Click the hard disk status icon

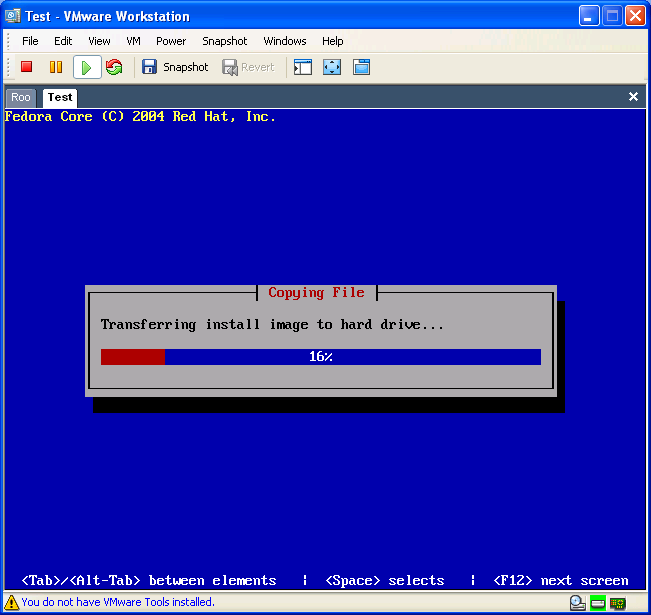(578, 603)
